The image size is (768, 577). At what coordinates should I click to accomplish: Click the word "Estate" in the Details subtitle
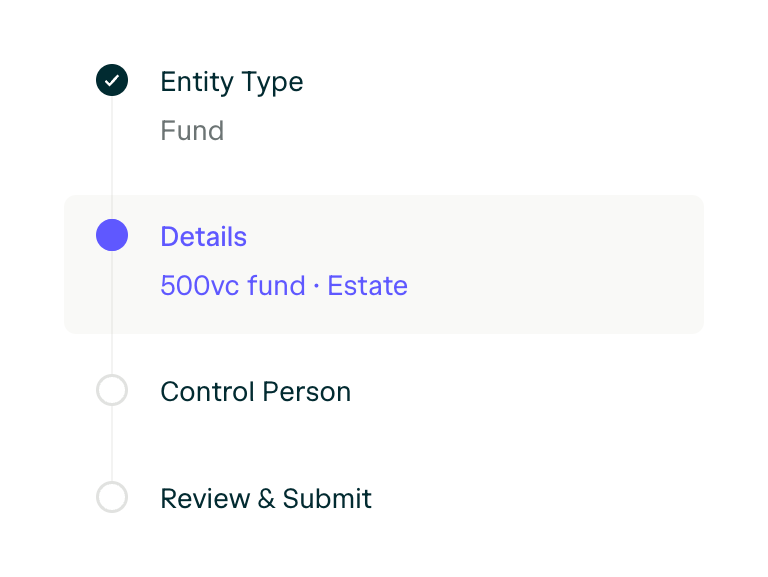coord(367,286)
